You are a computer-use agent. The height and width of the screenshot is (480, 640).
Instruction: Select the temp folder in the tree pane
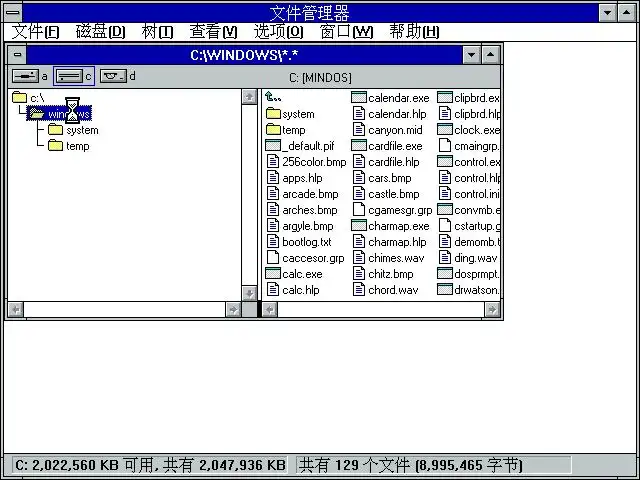(69, 146)
